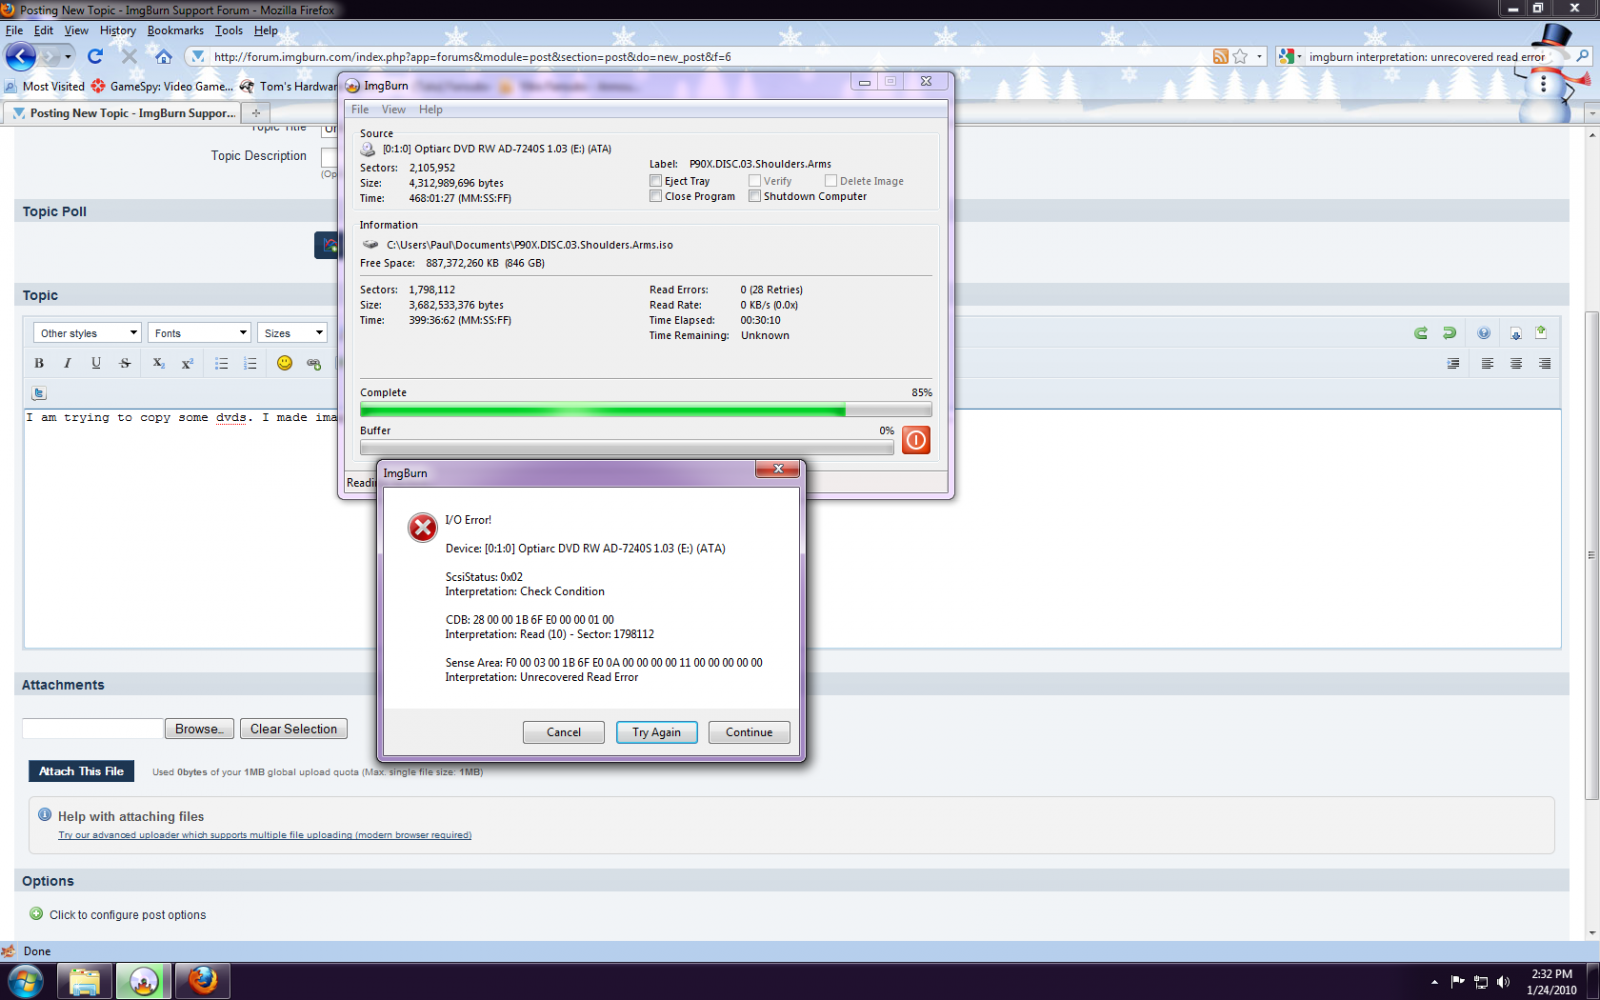1600x1000 pixels.
Task: Bookmark this page with star icon
Action: (x=1240, y=56)
